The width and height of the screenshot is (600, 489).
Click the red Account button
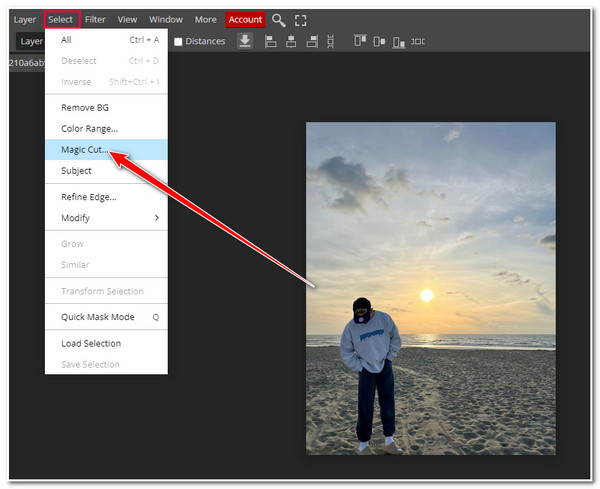coord(245,19)
